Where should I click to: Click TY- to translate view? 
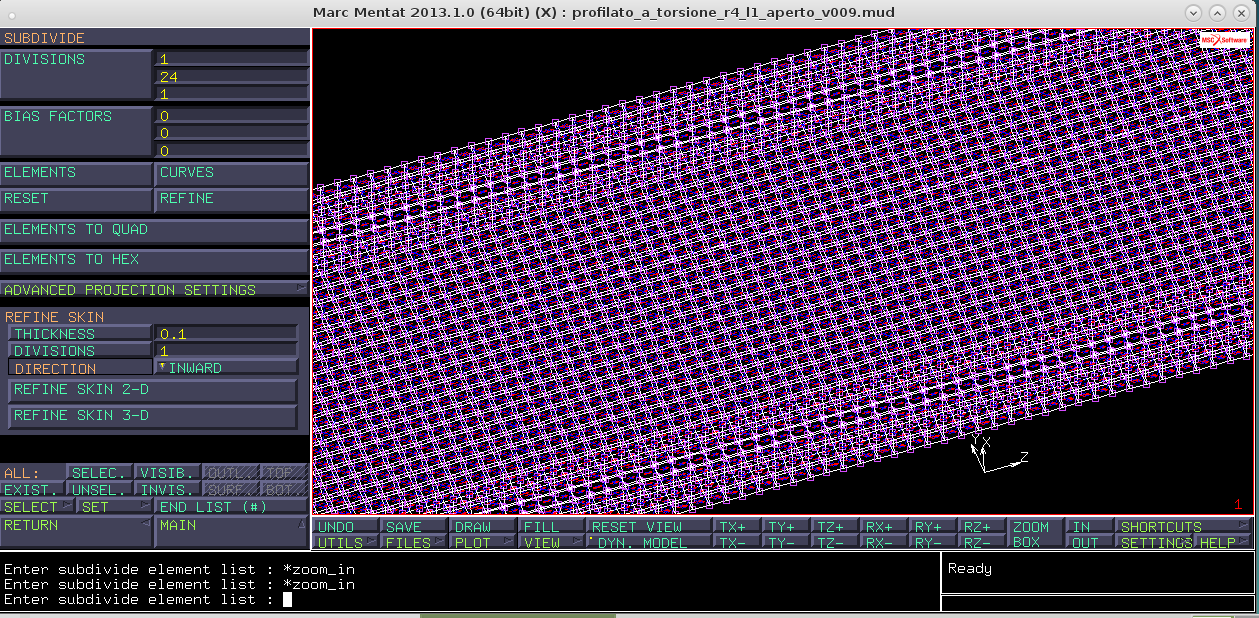tap(787, 542)
